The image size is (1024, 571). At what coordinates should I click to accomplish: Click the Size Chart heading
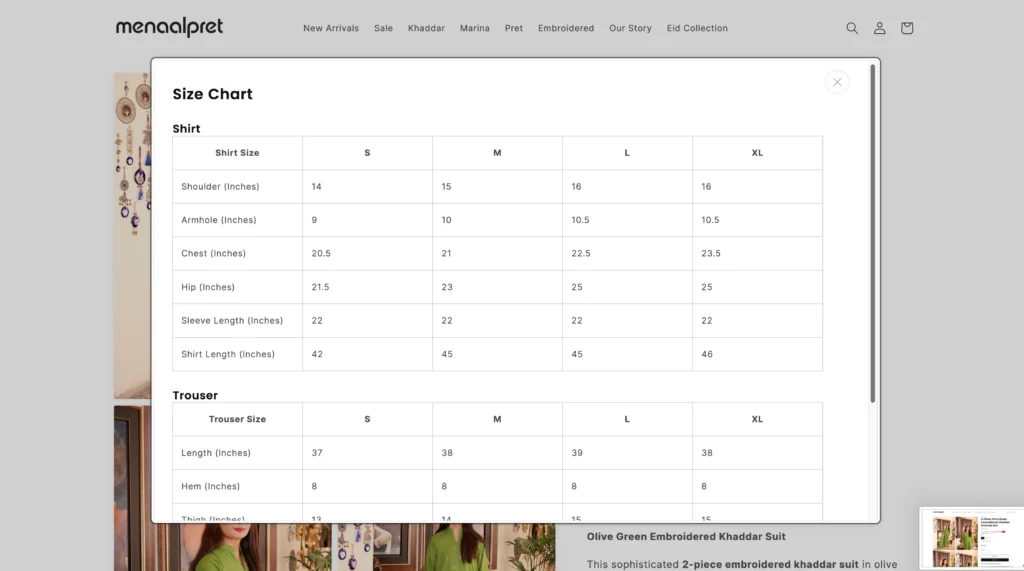click(x=212, y=94)
